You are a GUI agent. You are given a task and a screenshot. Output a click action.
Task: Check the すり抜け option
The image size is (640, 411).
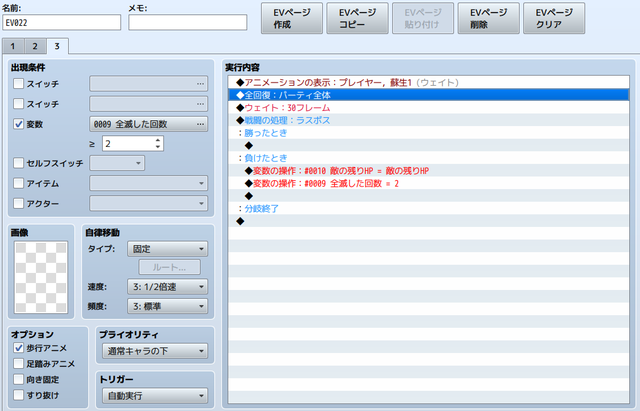click(x=18, y=395)
